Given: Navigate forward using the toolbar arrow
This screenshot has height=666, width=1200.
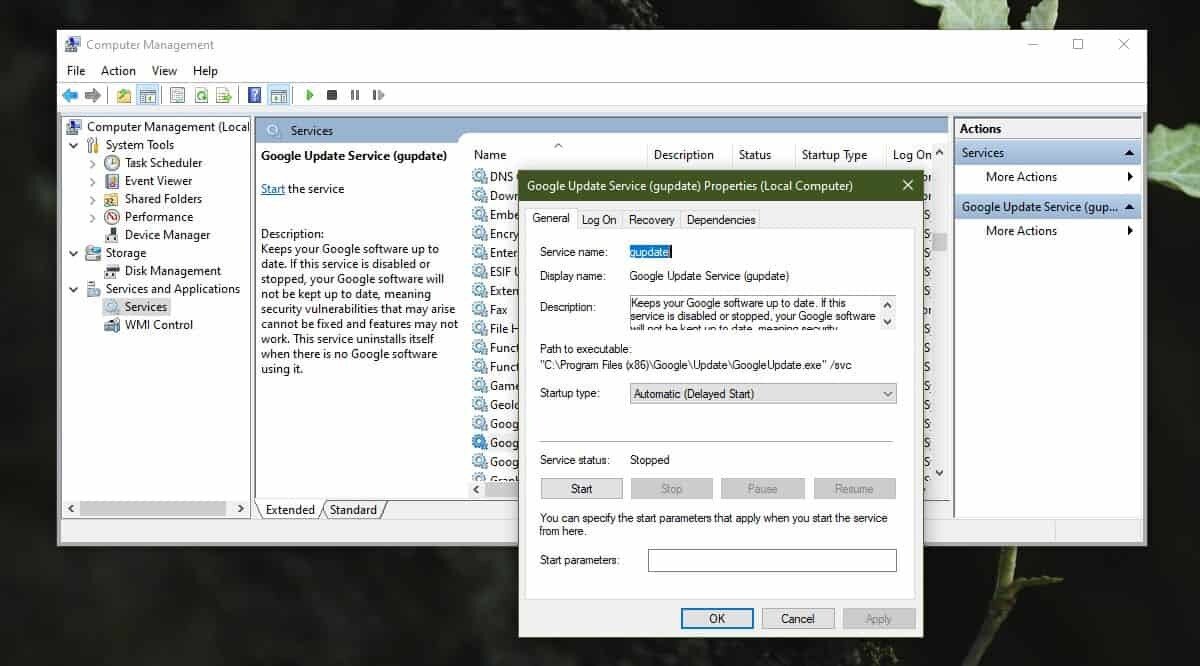Looking at the screenshot, I should (94, 95).
